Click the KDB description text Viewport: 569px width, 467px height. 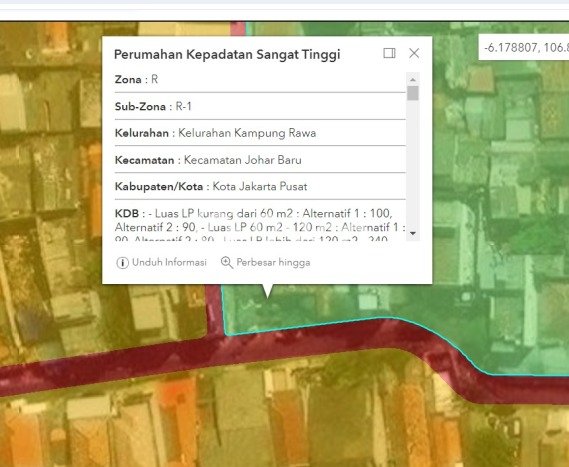260,226
